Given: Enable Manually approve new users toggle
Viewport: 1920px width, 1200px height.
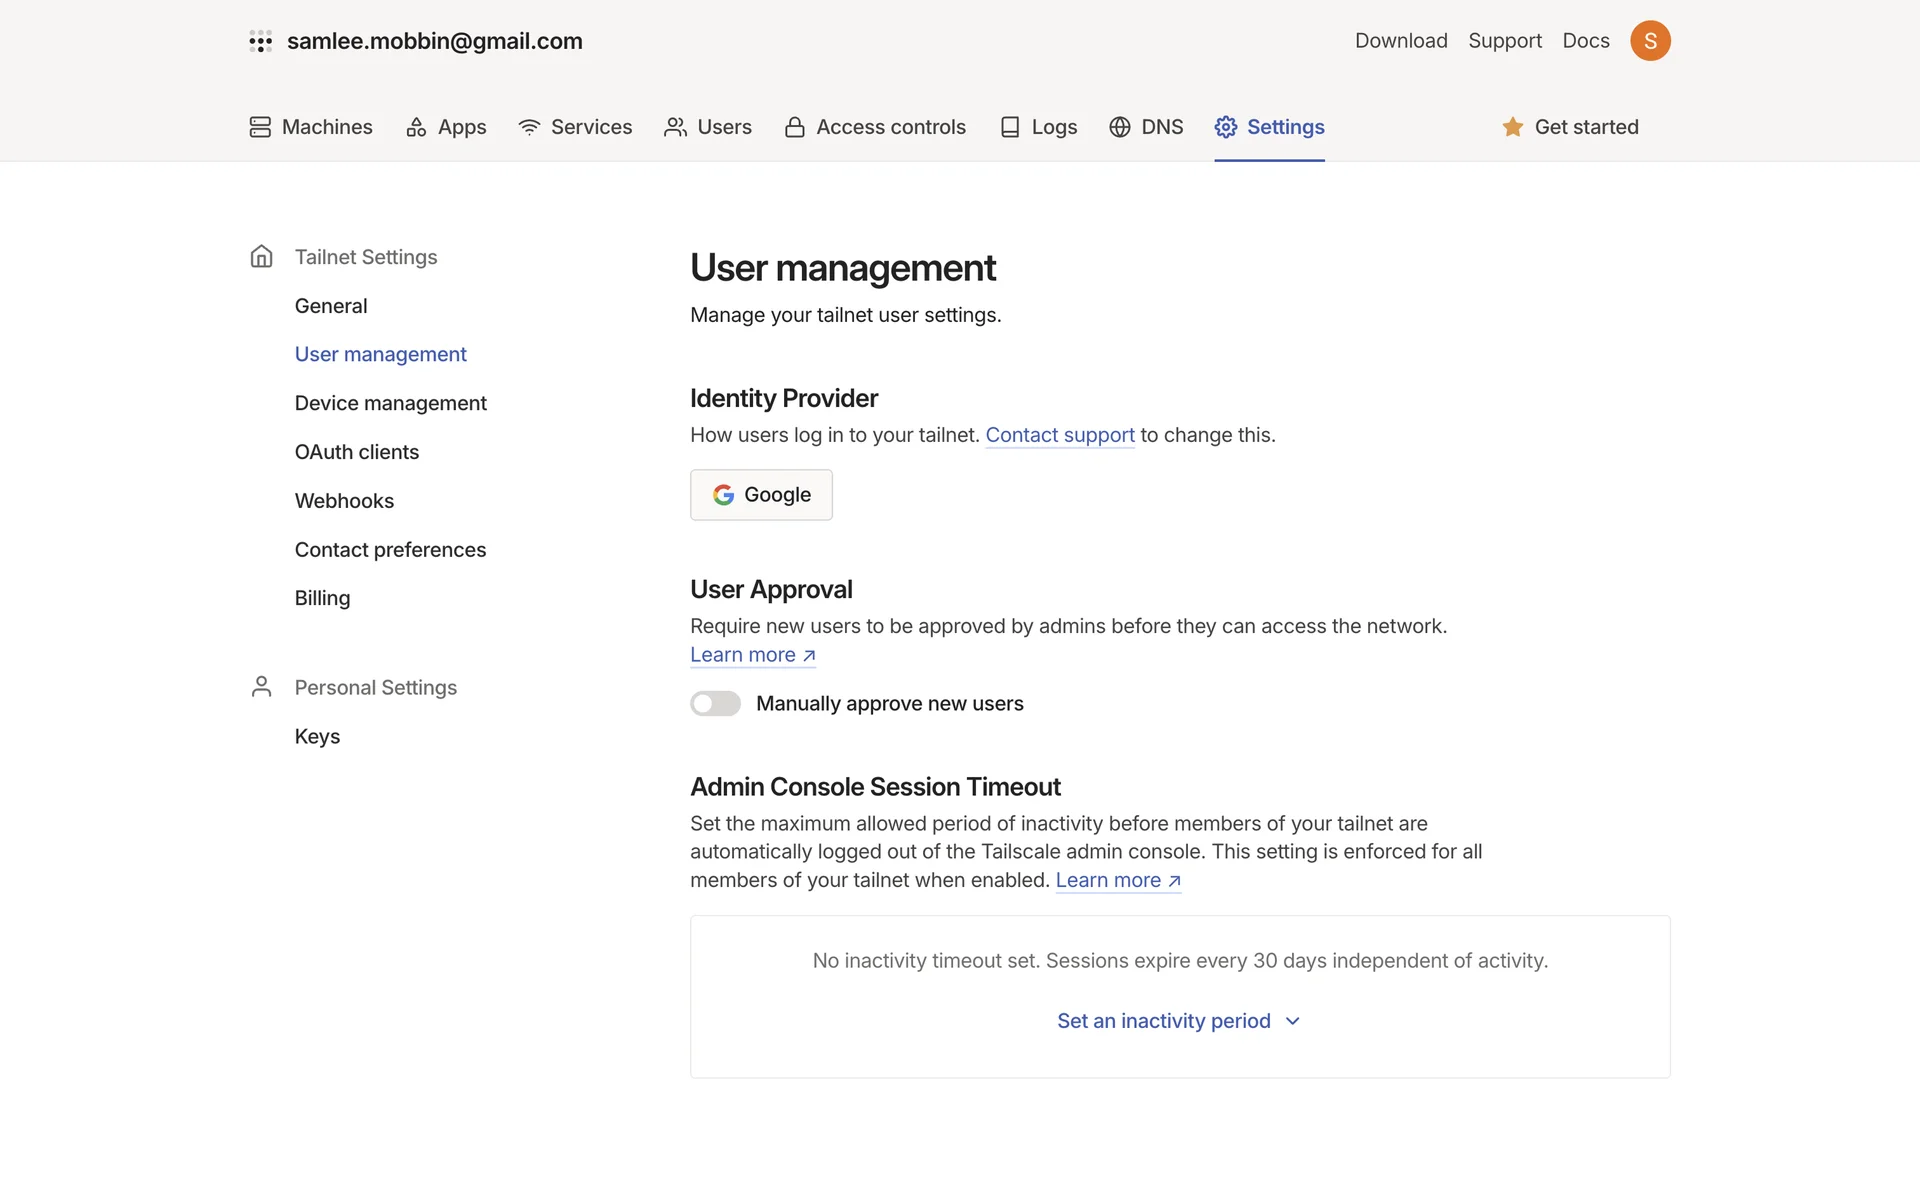Looking at the screenshot, I should [715, 704].
